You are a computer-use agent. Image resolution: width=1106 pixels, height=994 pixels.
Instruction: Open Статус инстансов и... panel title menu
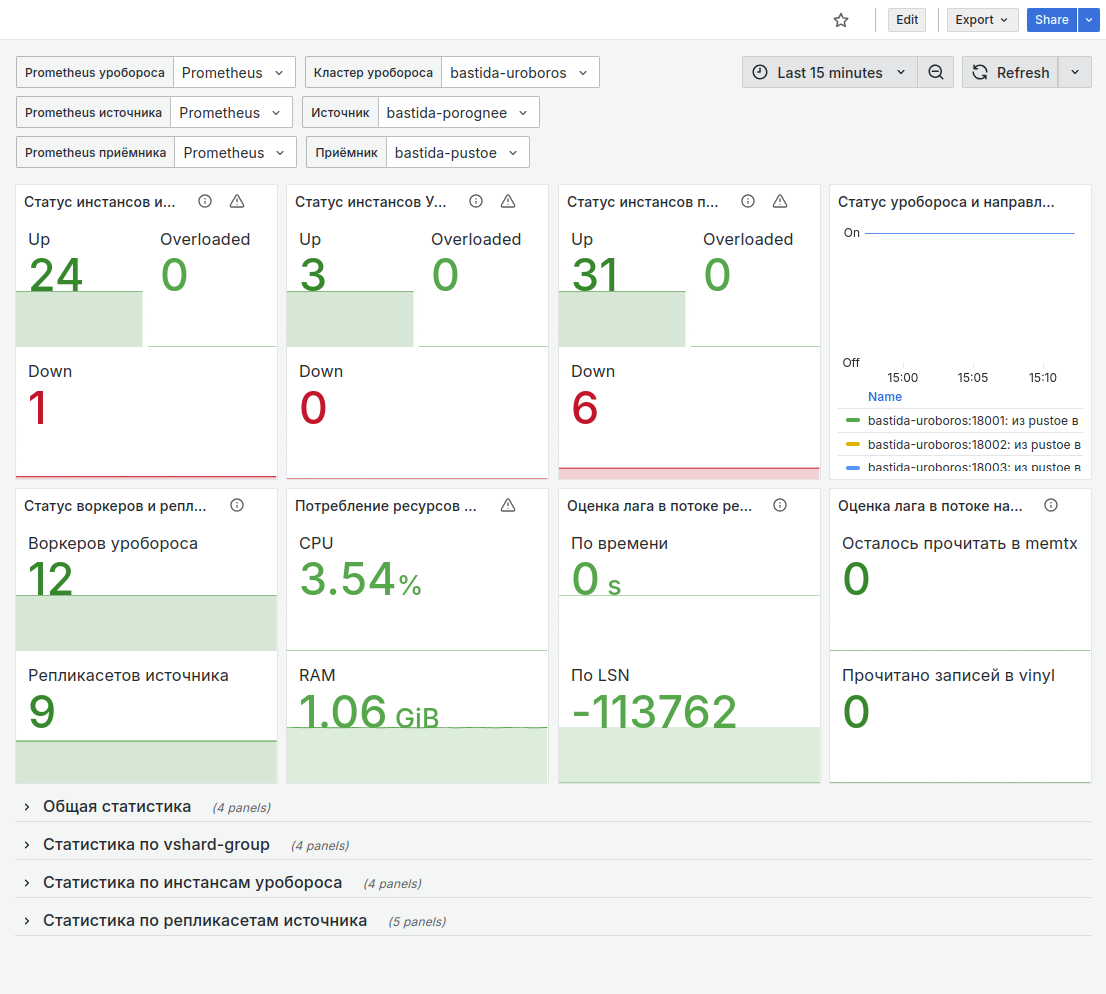tap(99, 202)
